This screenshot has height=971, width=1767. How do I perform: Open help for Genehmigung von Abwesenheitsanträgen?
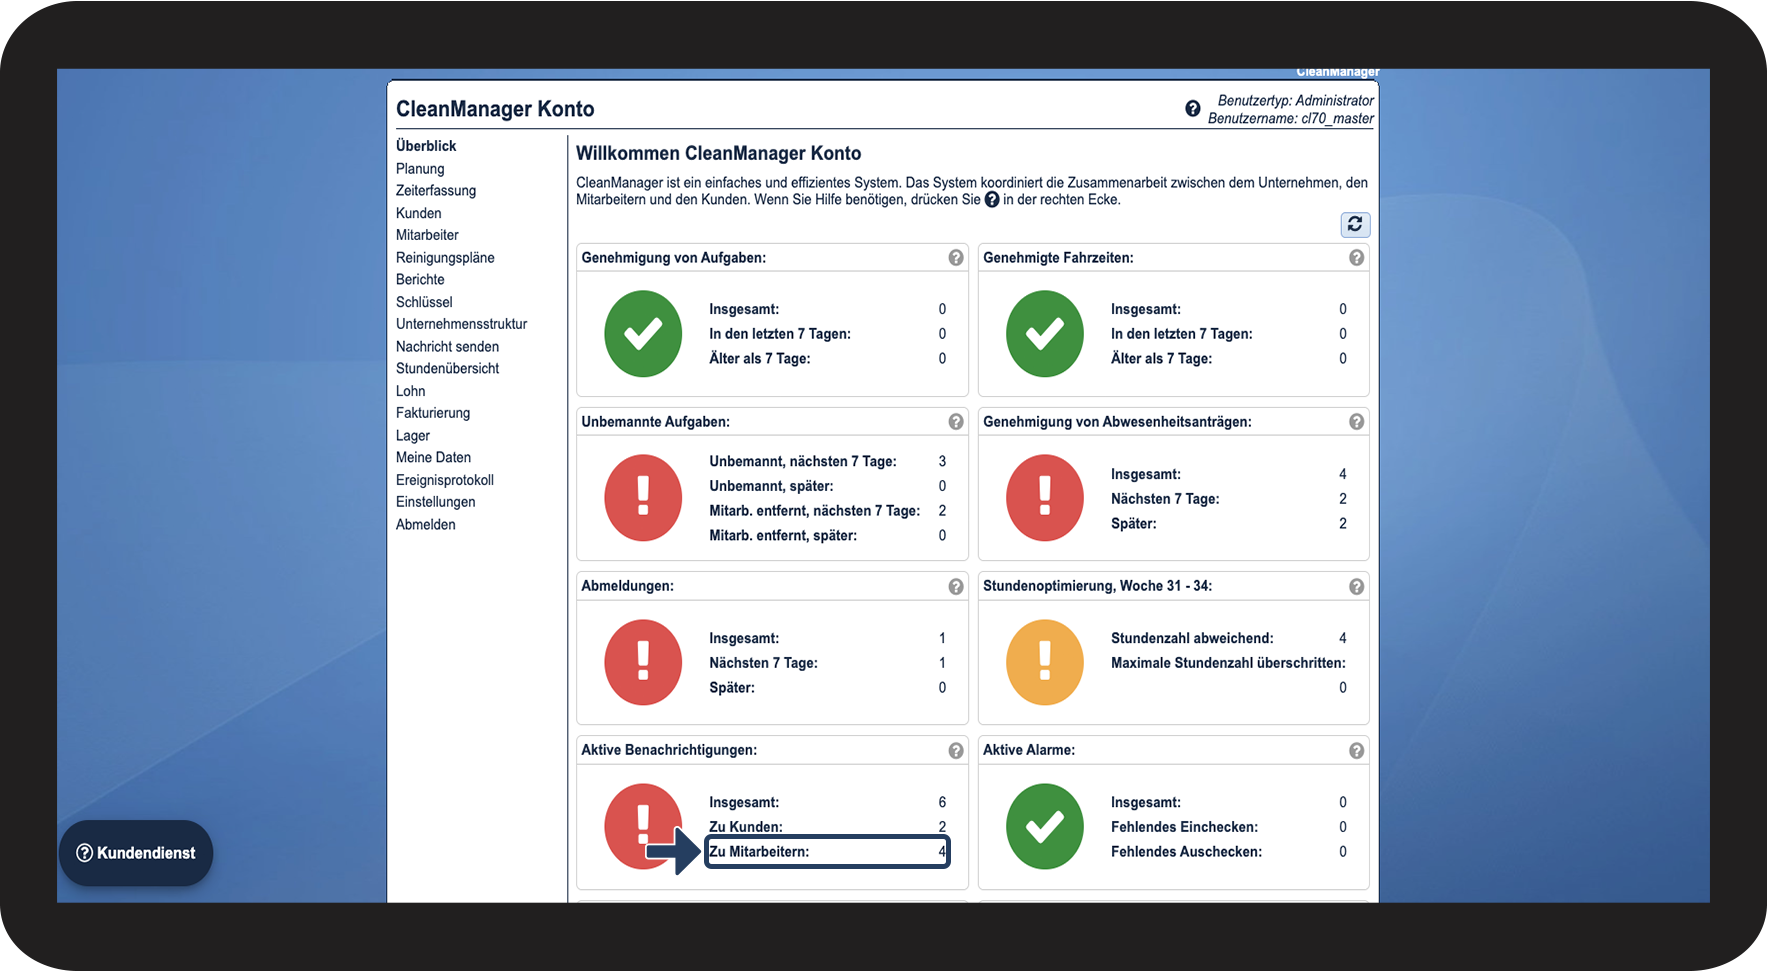coord(1356,422)
